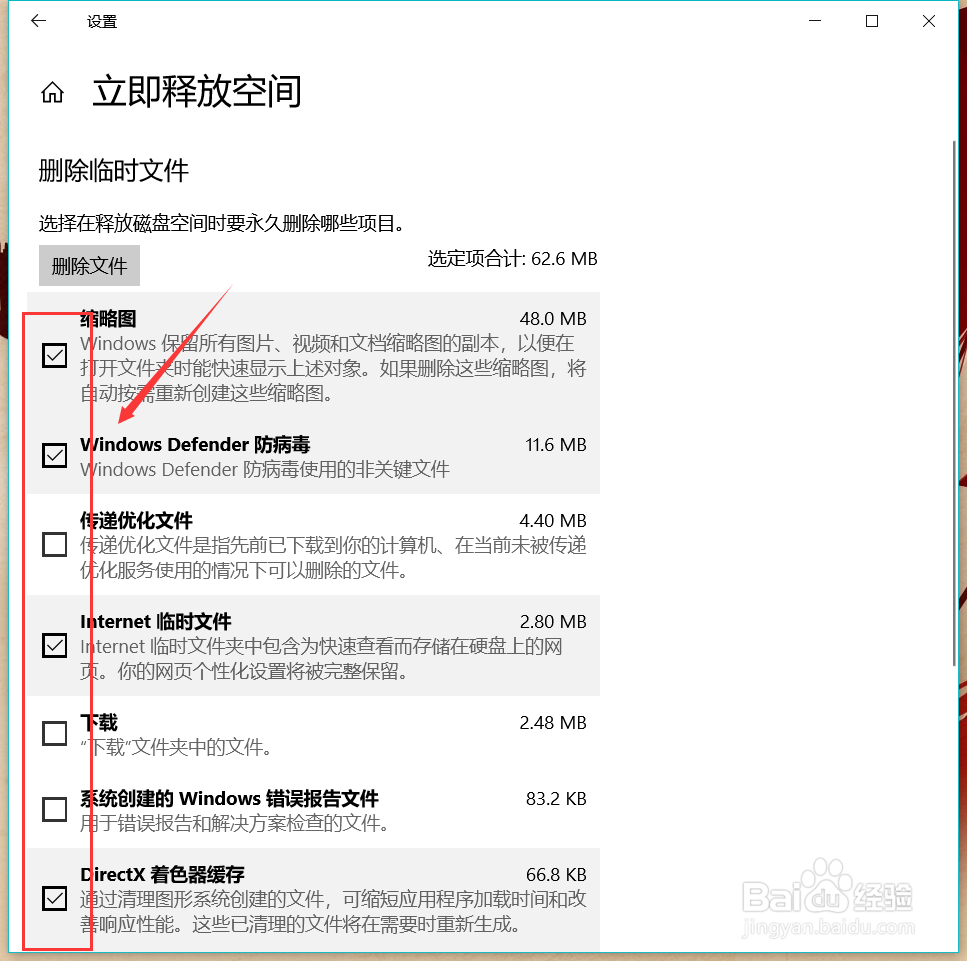Click the 删除文件 button
967x961 pixels.
click(88, 265)
